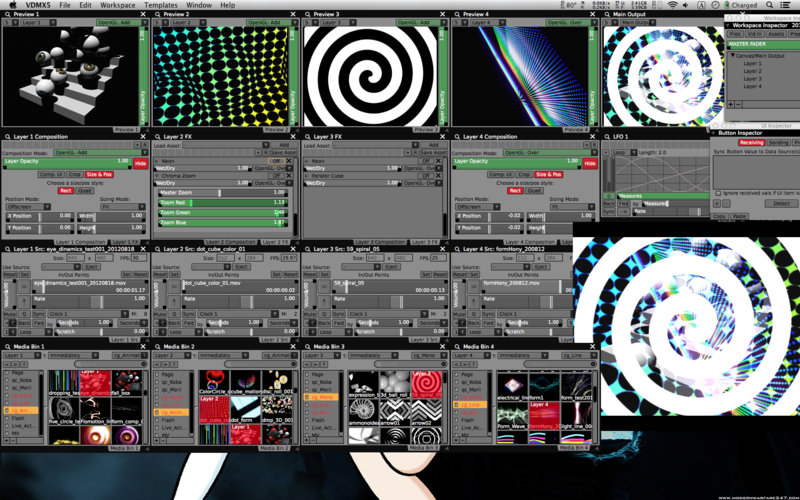This screenshot has width=800, height=500.
Task: Toggle Sync in Layer 2 Src
Action: point(189,314)
